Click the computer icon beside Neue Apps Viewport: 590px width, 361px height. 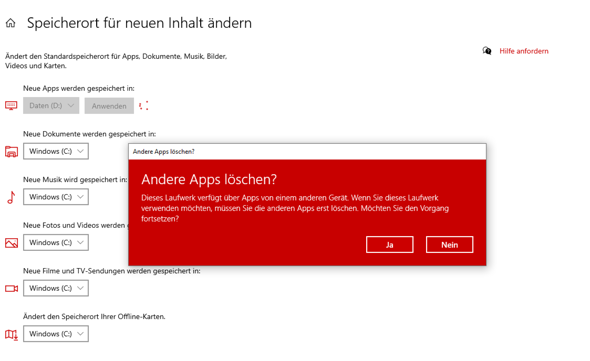point(11,106)
